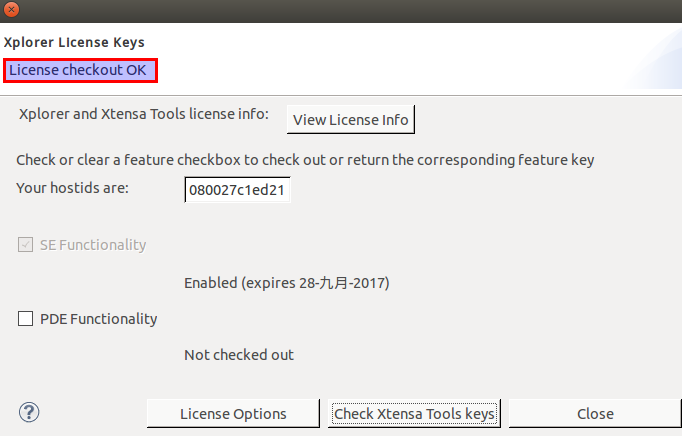Viewport: 682px width, 436px height.
Task: Click Xplorer and Xtensa Tools license info label
Action: [x=144, y=114]
